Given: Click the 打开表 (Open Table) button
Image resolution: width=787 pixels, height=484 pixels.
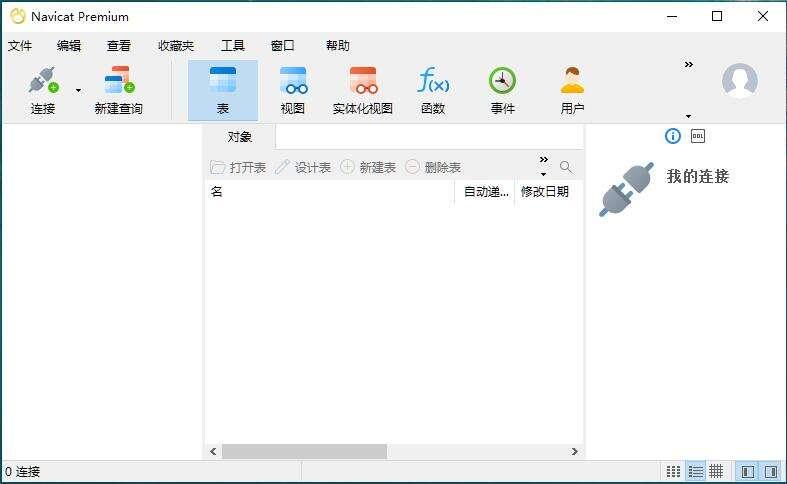Looking at the screenshot, I should 238,167.
